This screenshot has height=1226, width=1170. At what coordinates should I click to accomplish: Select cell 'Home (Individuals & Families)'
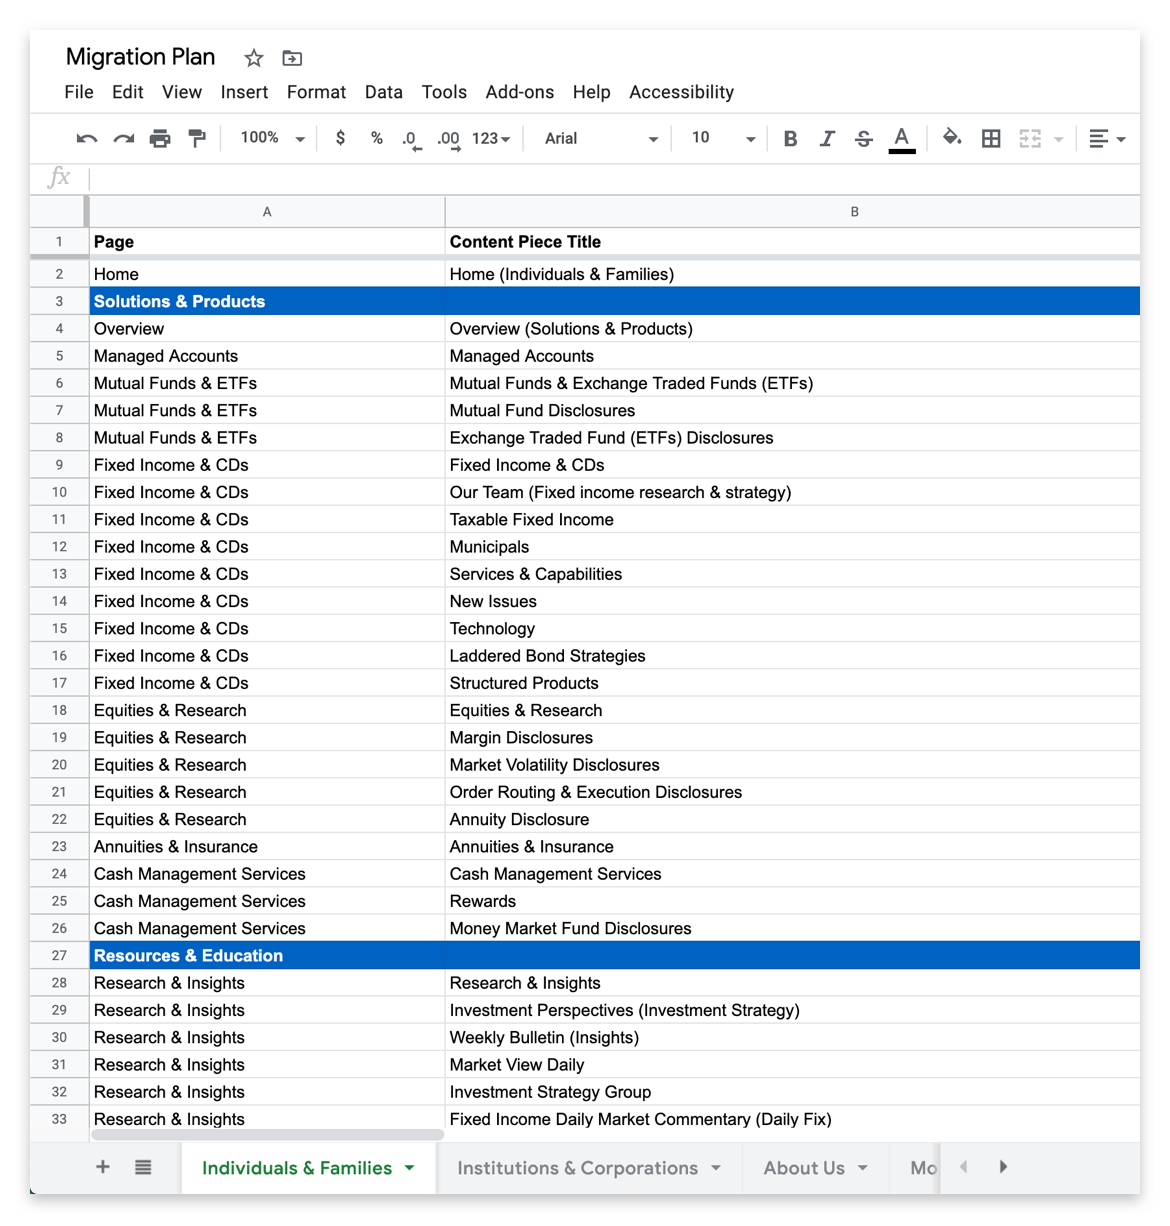(x=792, y=274)
